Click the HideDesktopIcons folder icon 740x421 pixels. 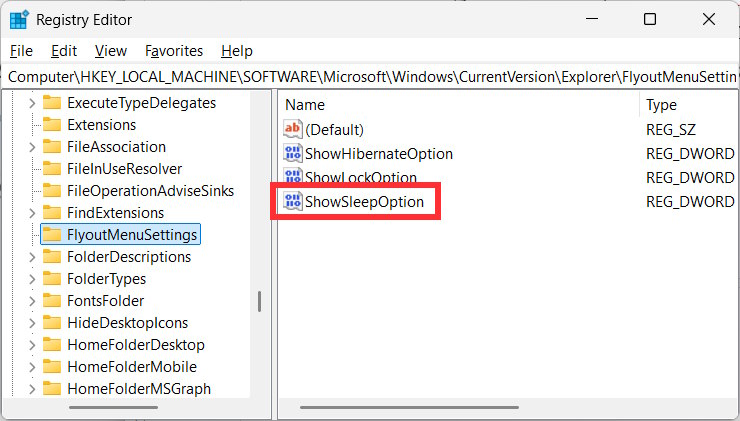click(52, 323)
